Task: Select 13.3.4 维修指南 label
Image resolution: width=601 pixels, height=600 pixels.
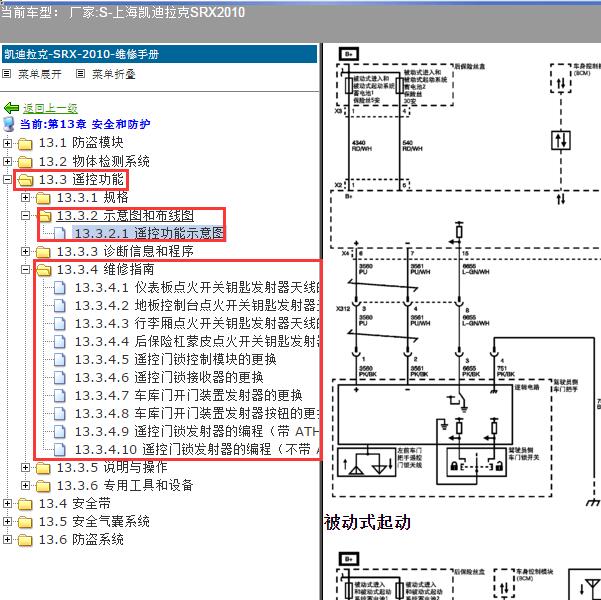Action: (106, 270)
